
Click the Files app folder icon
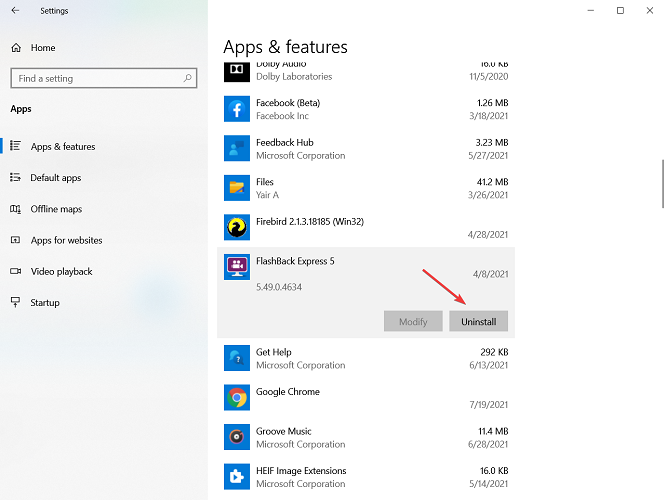pyautogui.click(x=237, y=188)
